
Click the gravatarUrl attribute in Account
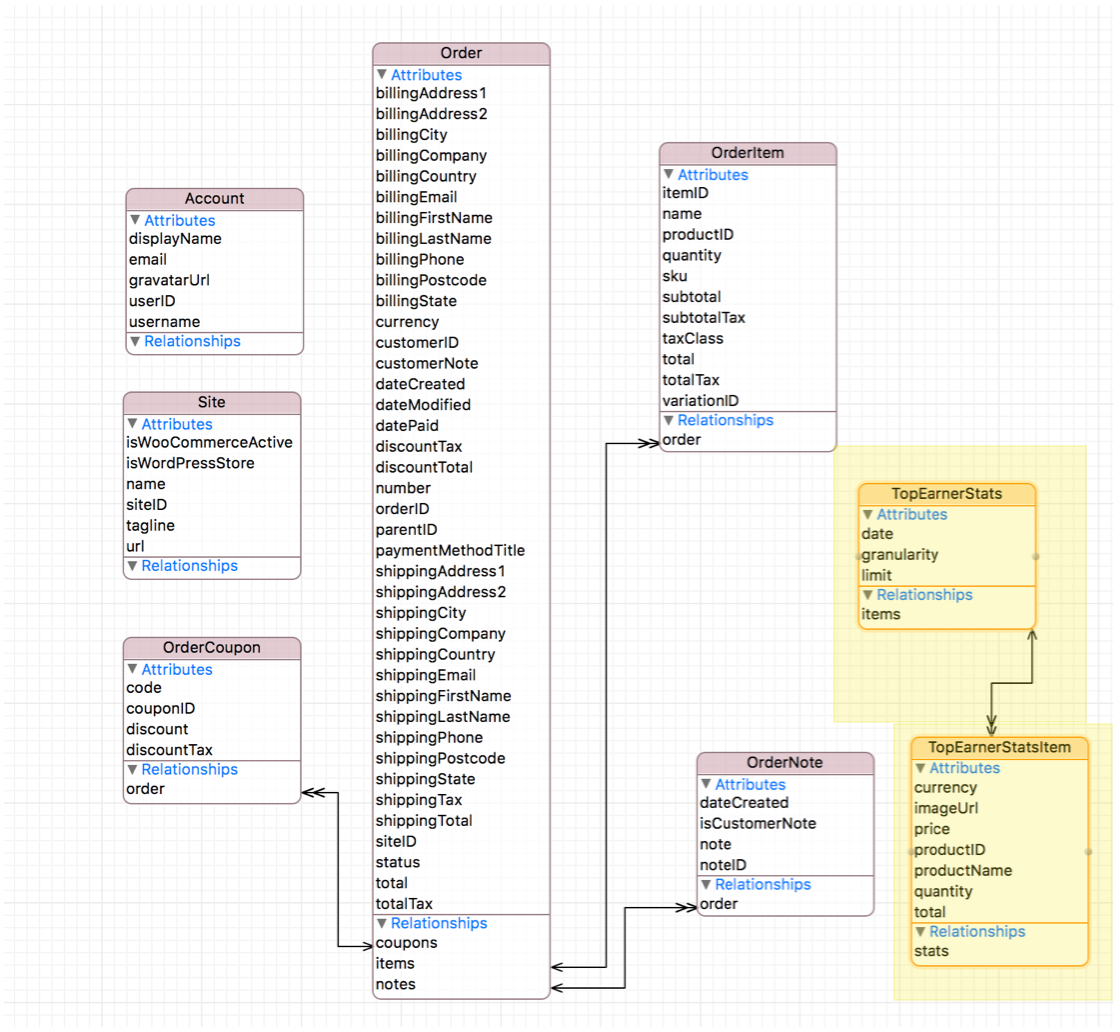click(x=169, y=280)
